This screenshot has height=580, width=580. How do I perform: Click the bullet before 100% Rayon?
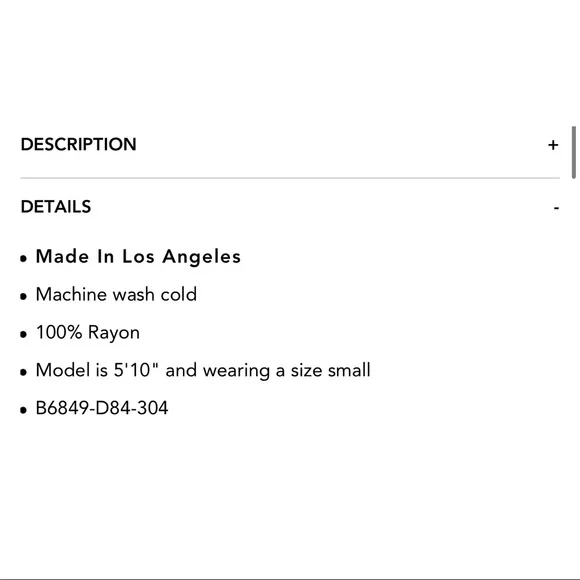[x=24, y=334]
